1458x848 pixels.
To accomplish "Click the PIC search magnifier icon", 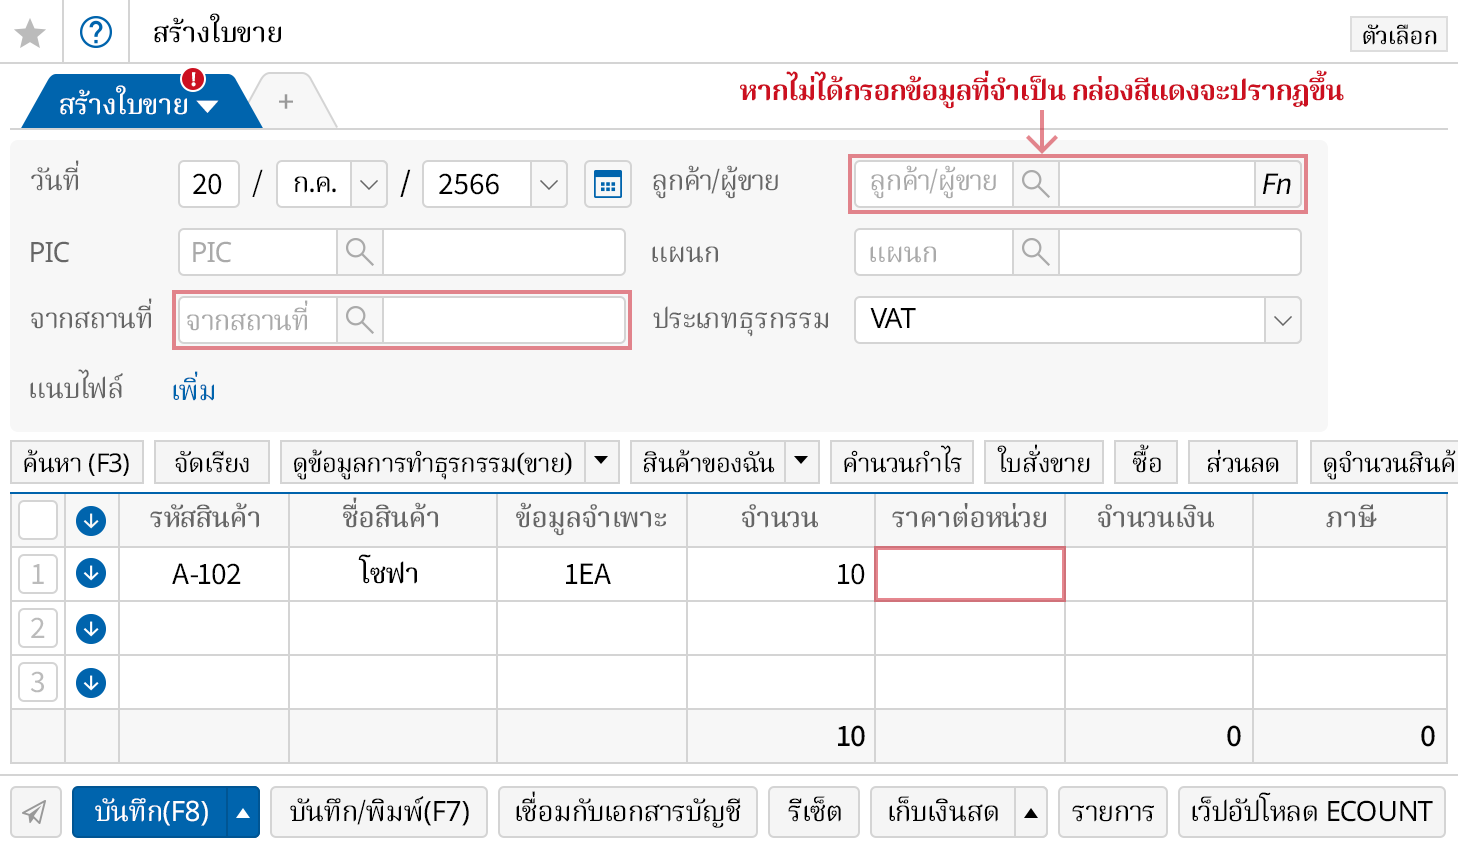I will pos(359,252).
